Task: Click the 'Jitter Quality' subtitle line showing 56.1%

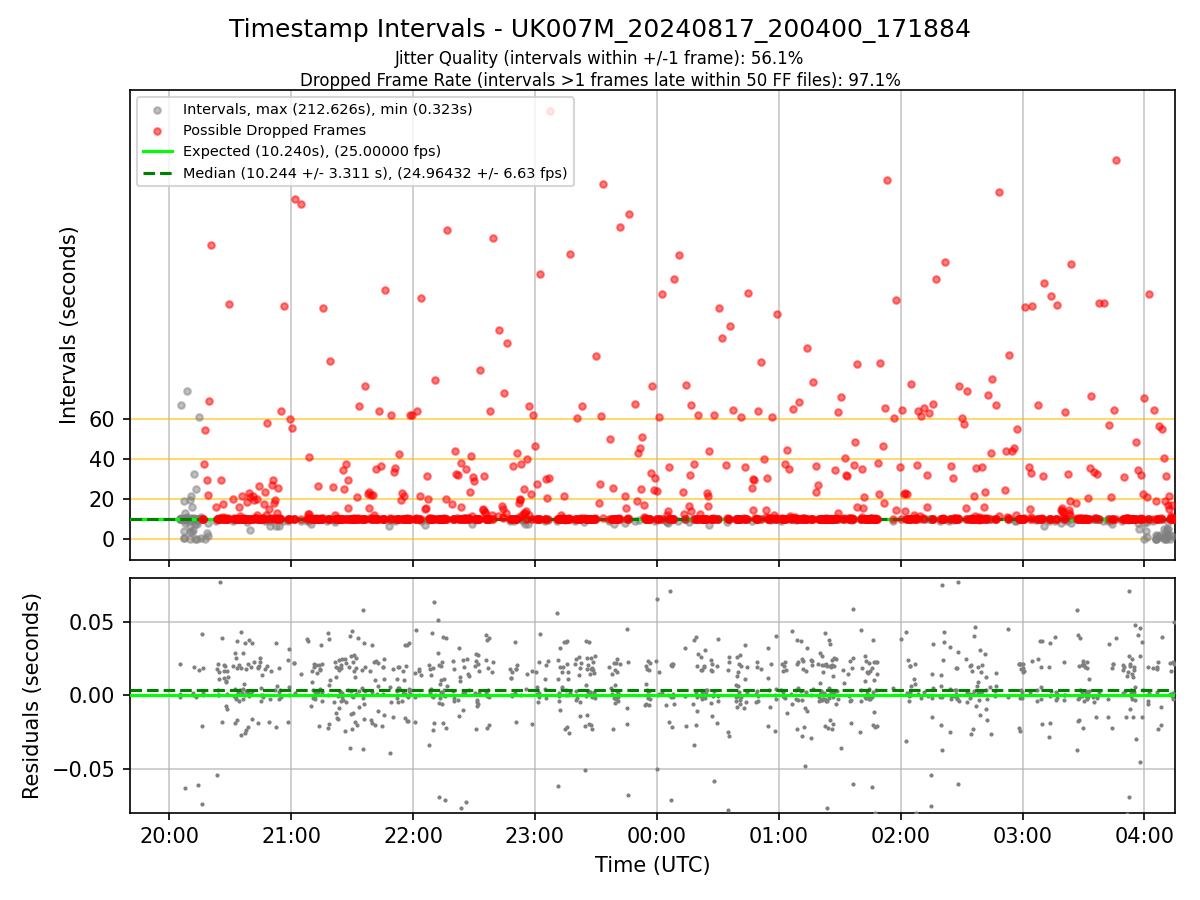Action: 599,59
